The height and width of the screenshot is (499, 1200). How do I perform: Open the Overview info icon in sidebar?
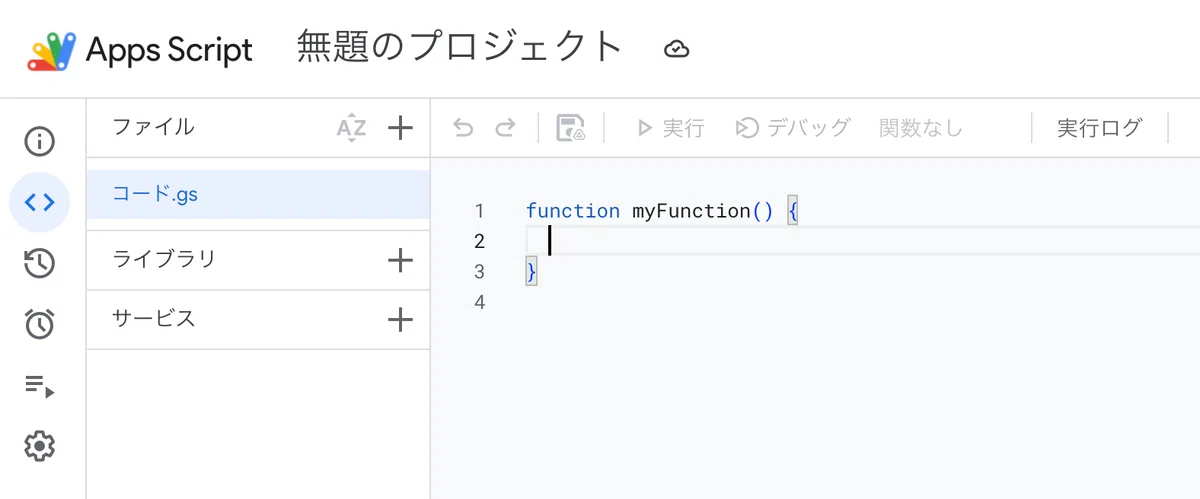point(39,141)
